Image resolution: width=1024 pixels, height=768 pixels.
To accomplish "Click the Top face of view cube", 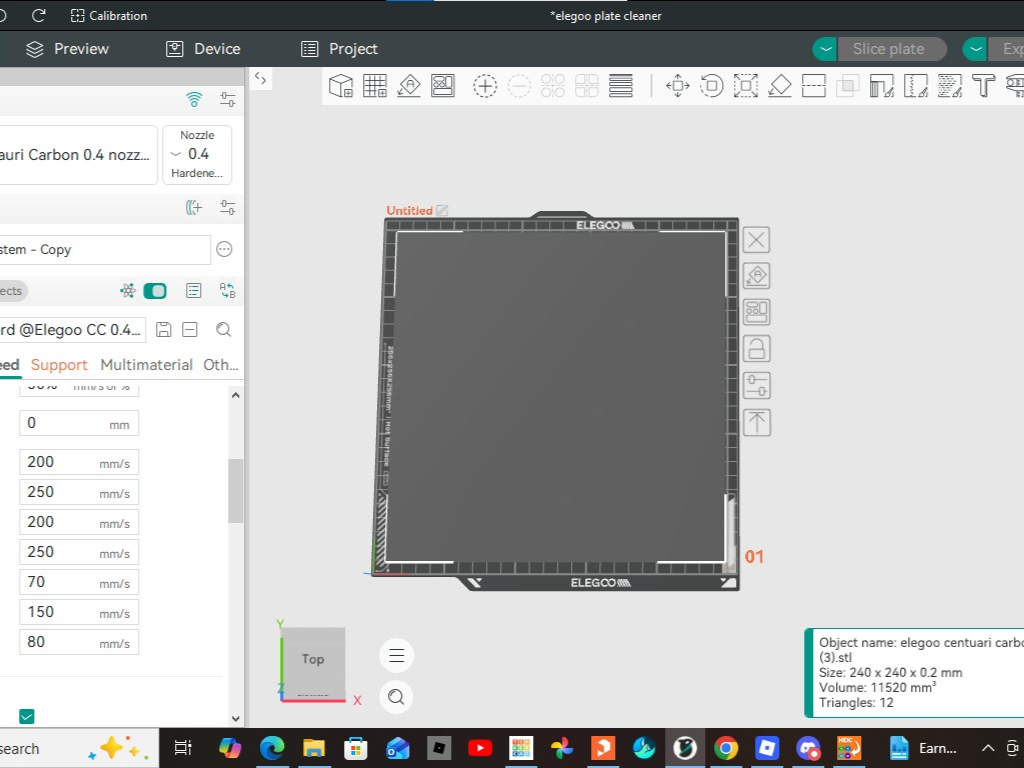I will (x=313, y=660).
